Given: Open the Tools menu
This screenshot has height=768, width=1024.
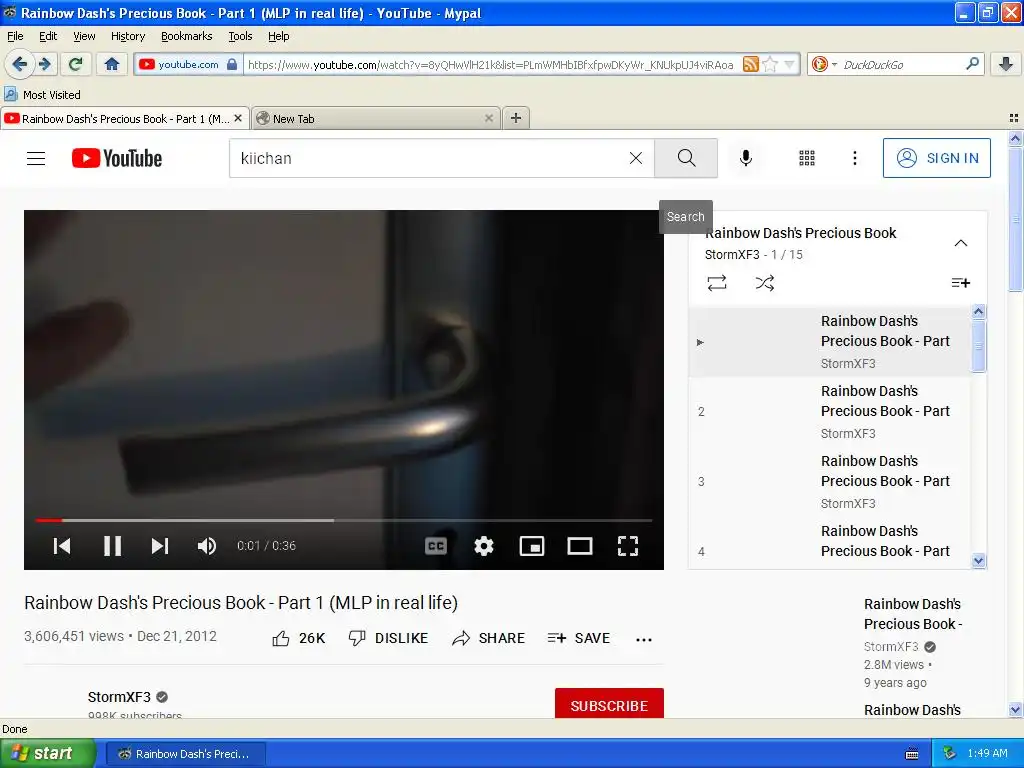Looking at the screenshot, I should (240, 36).
